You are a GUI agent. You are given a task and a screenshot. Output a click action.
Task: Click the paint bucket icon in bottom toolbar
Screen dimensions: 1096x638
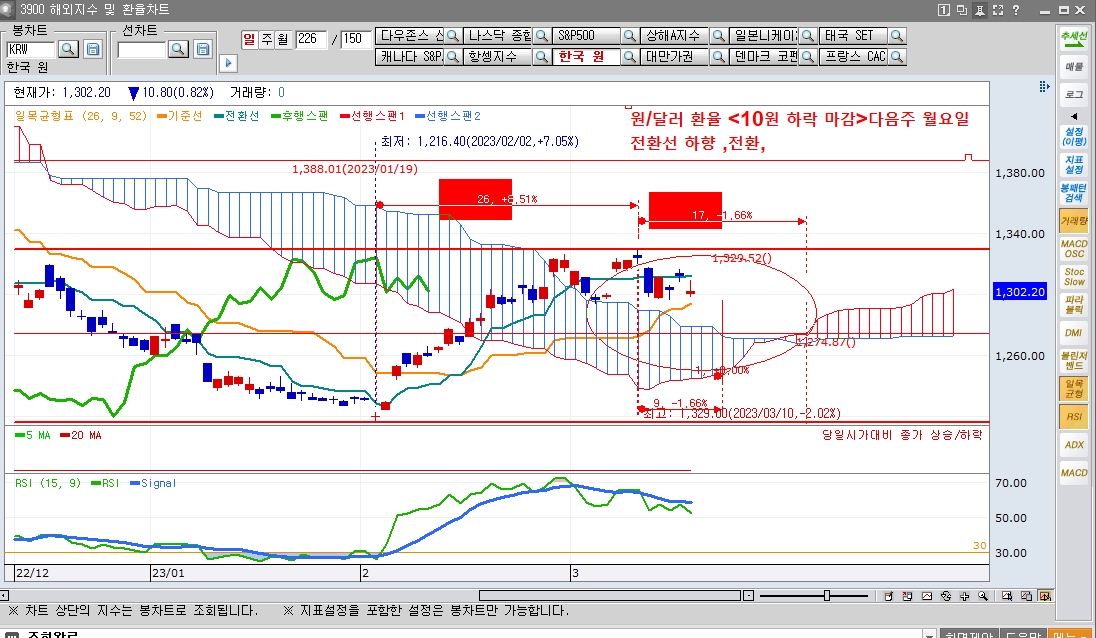tap(888, 596)
